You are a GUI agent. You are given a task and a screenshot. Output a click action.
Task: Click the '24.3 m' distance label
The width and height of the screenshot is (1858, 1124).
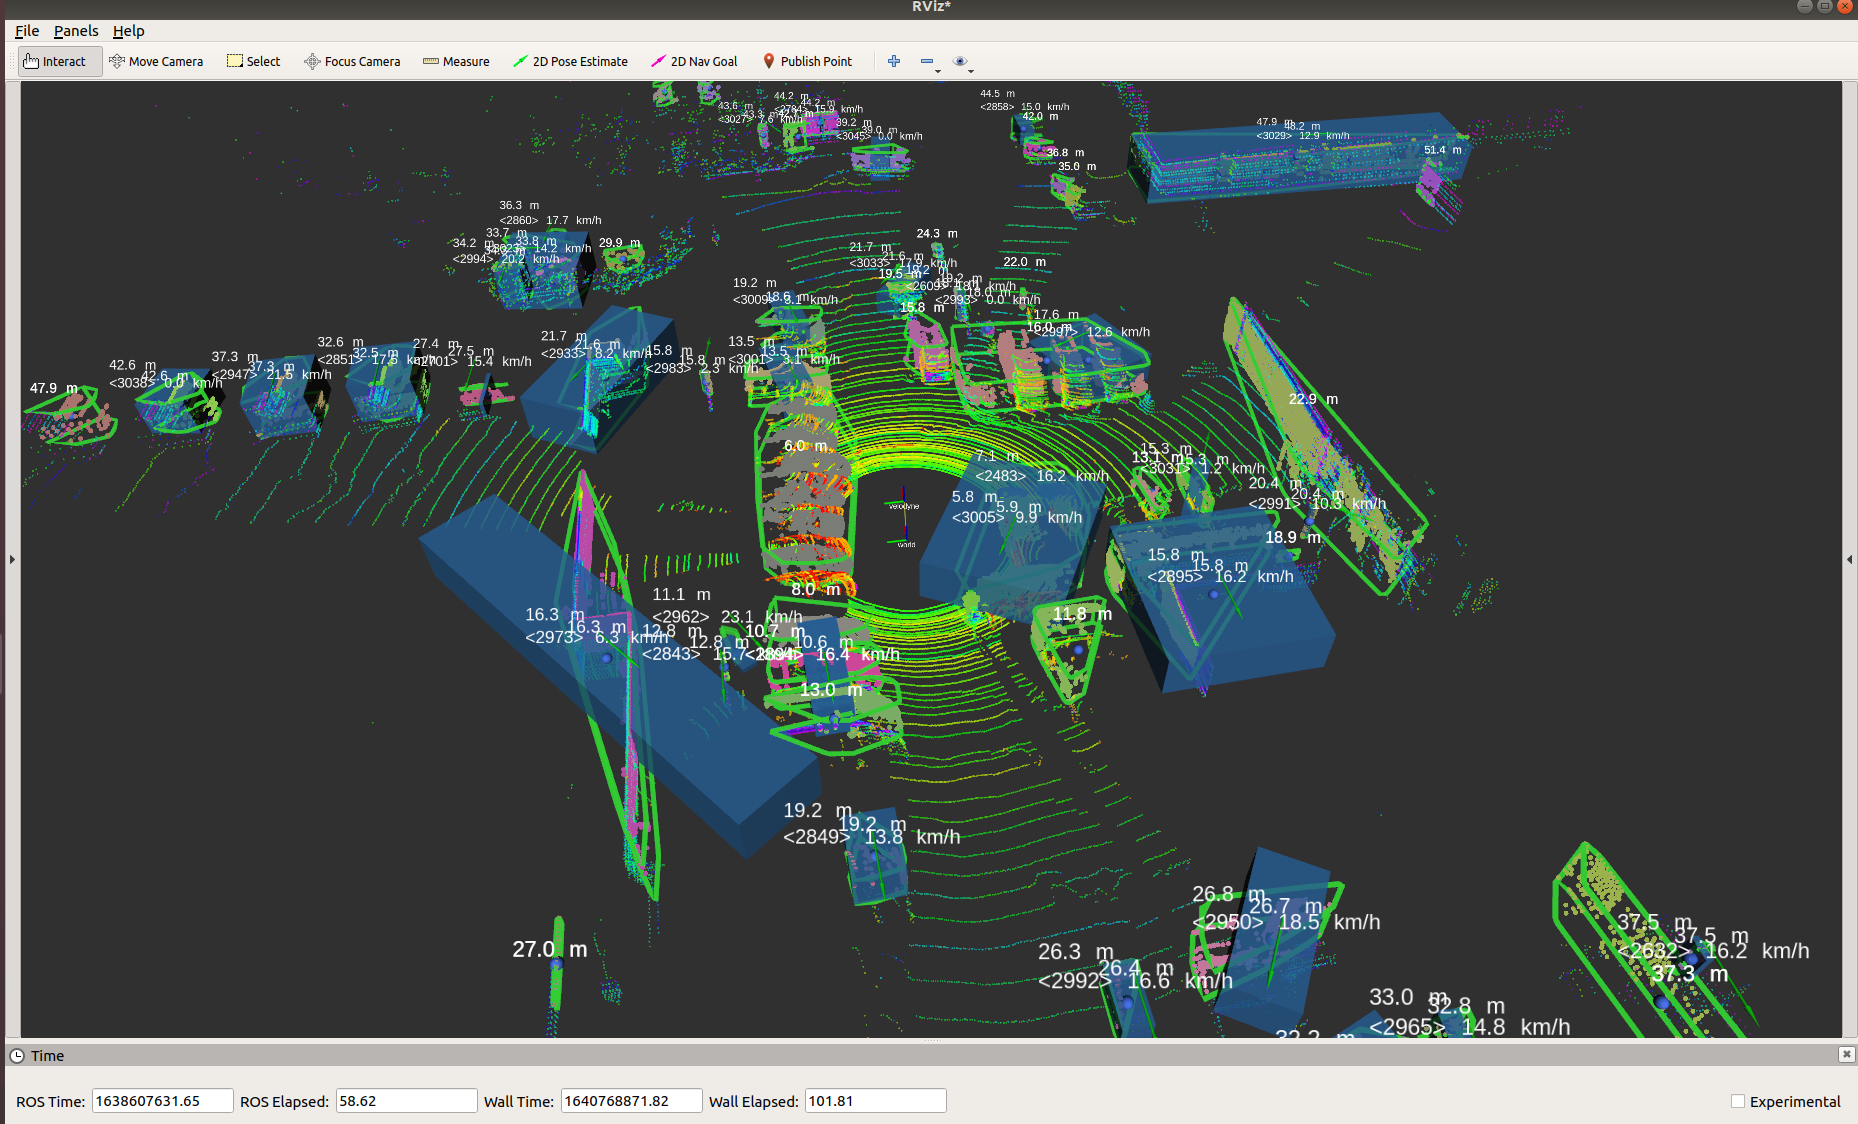click(937, 233)
